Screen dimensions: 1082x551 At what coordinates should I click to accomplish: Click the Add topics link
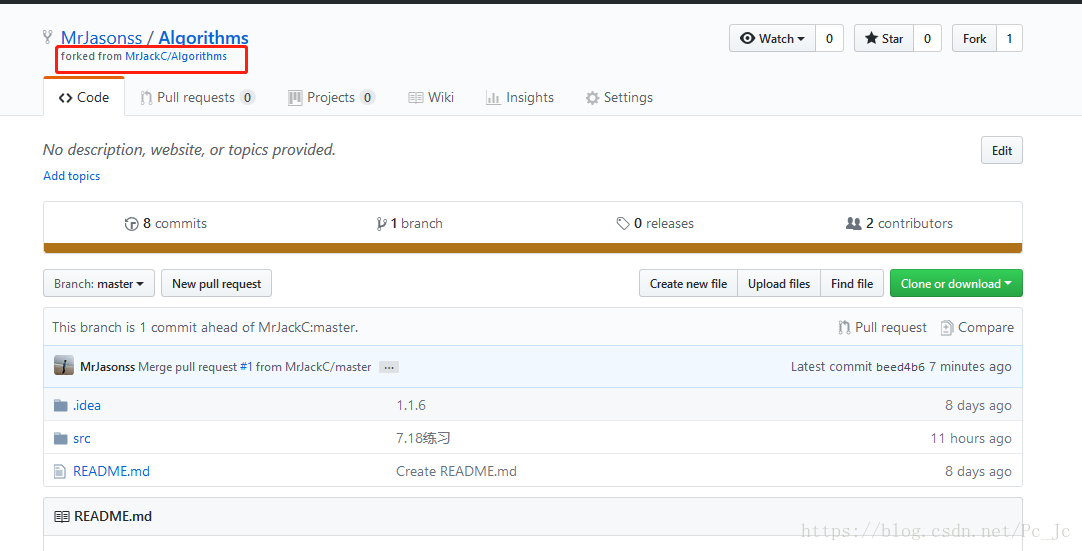72,176
